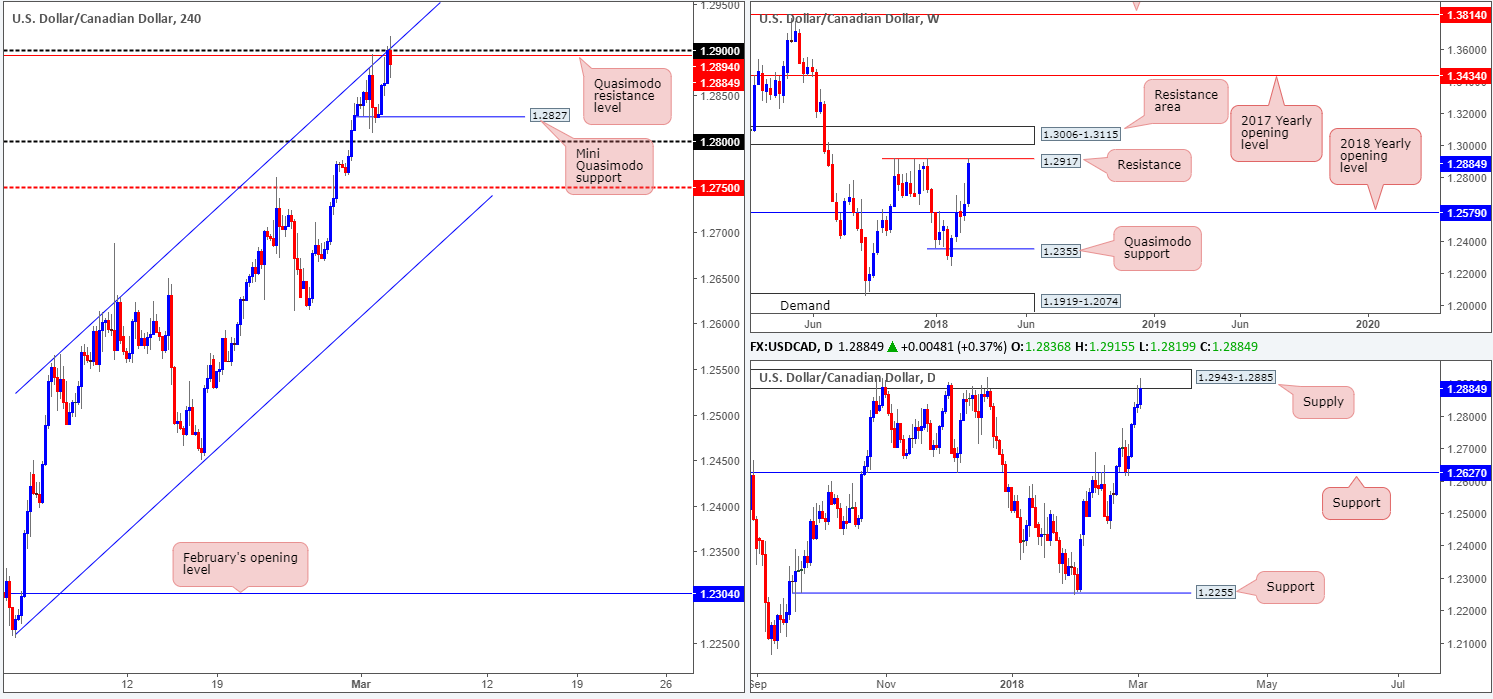The width and height of the screenshot is (1493, 699).
Task: Click the 'Demand' zone text
Action: (x=806, y=305)
